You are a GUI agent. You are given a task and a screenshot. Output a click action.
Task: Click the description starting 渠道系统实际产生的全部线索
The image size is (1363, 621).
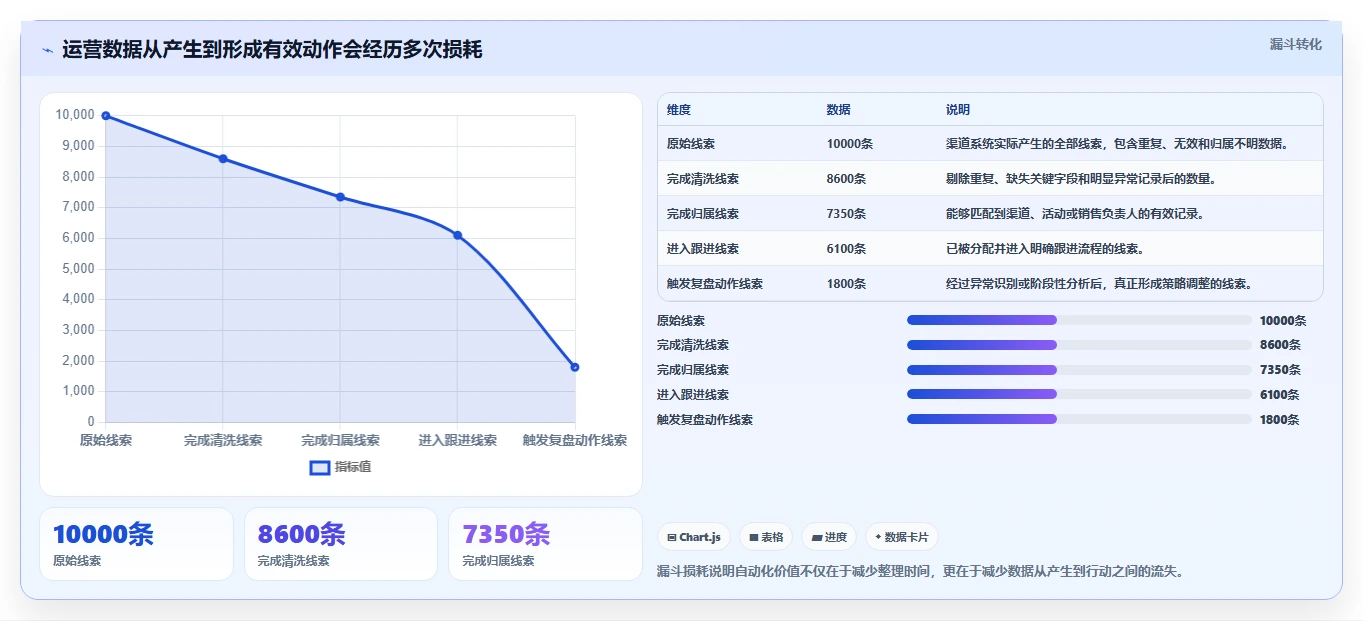1117,144
